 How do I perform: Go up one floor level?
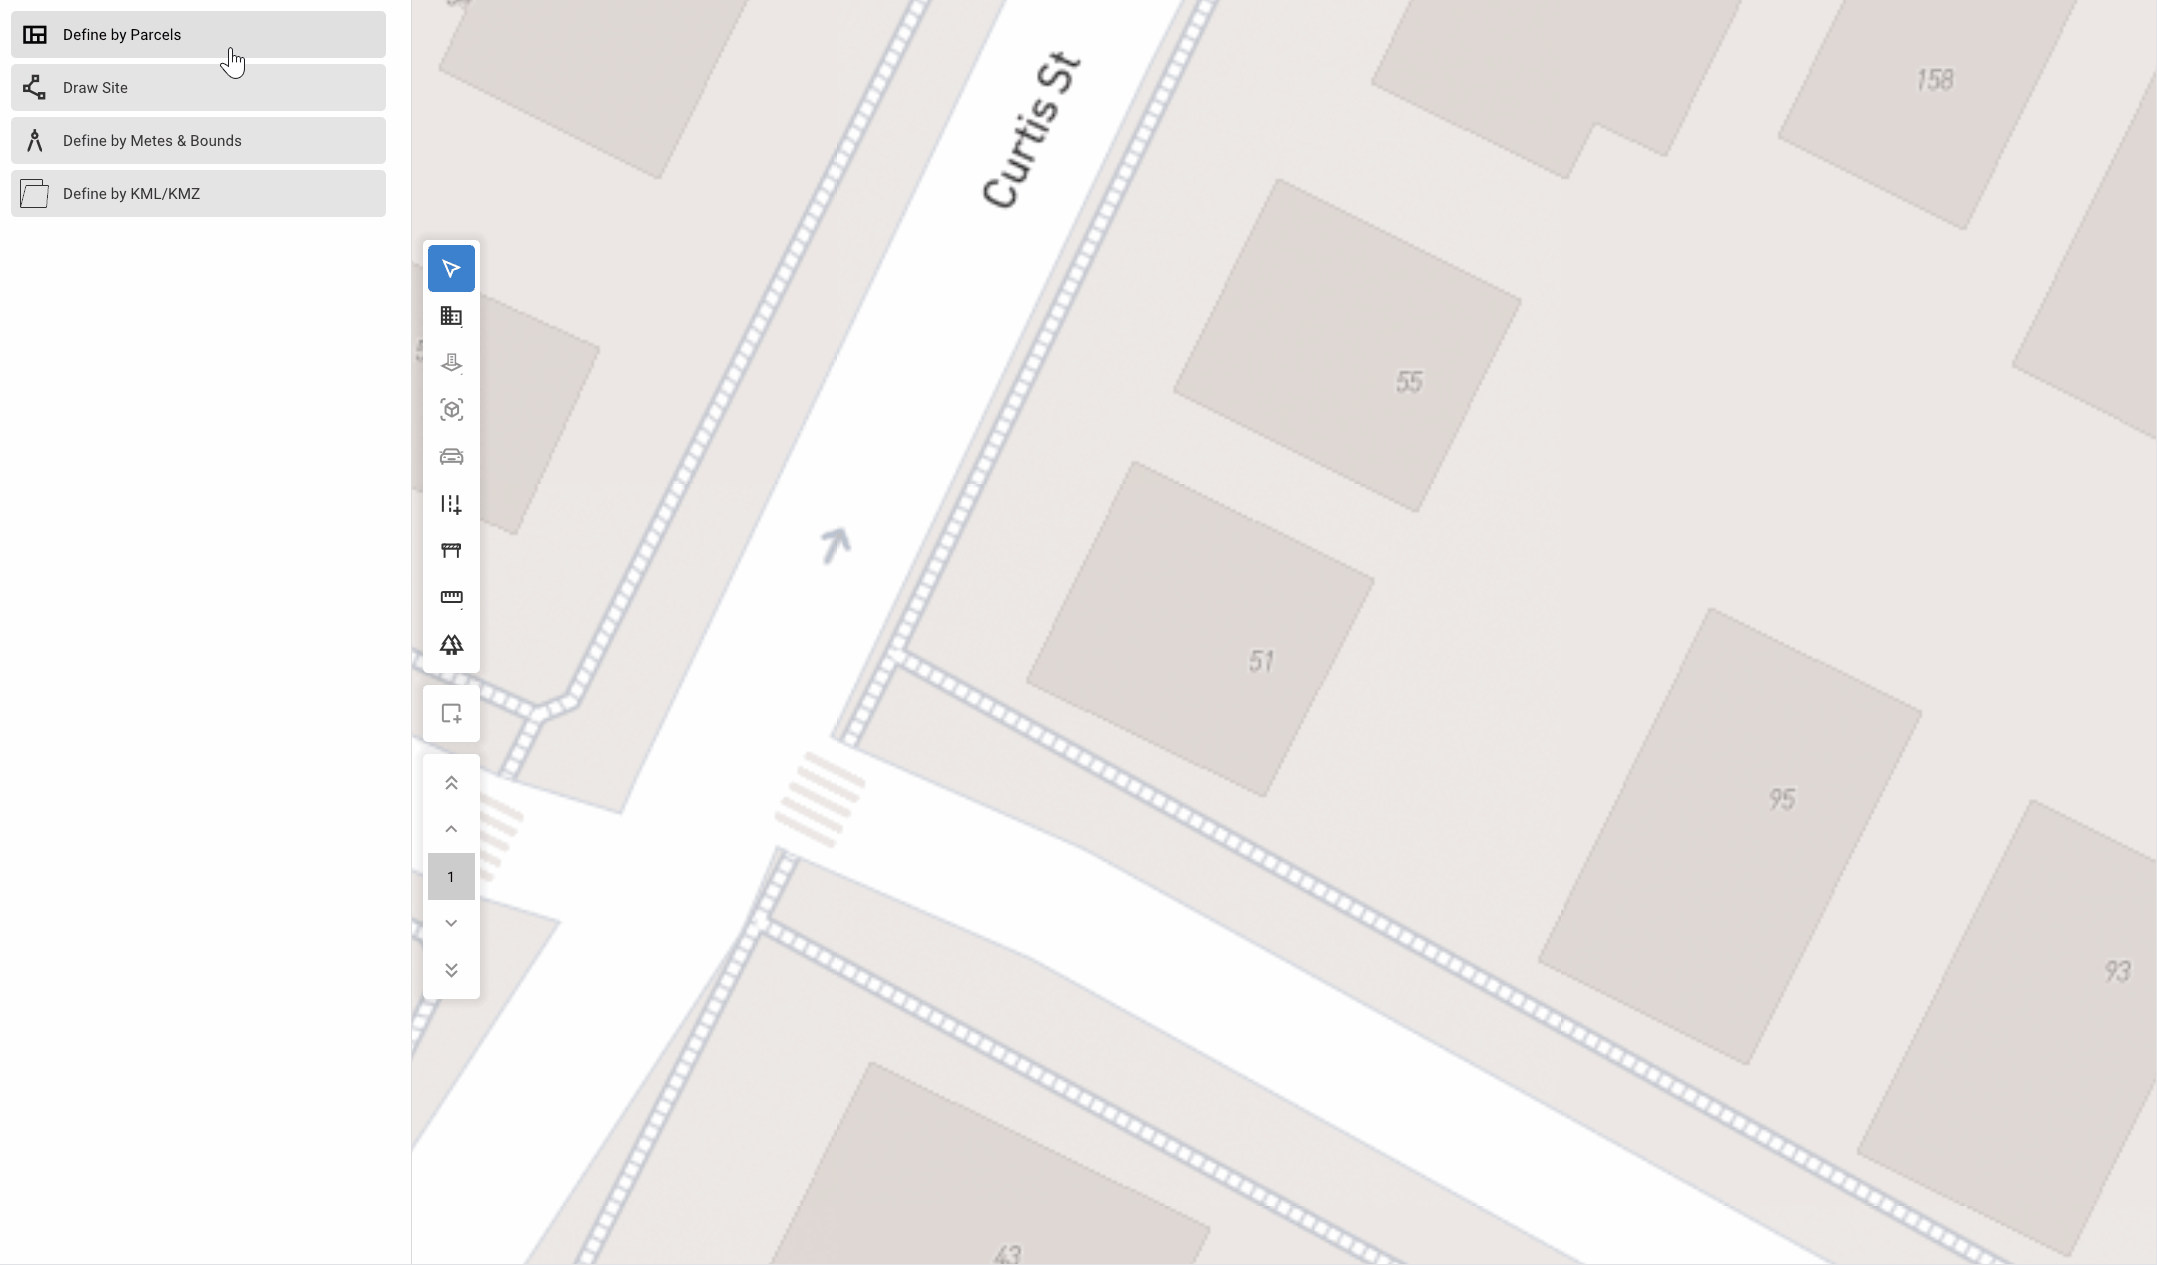pos(451,829)
